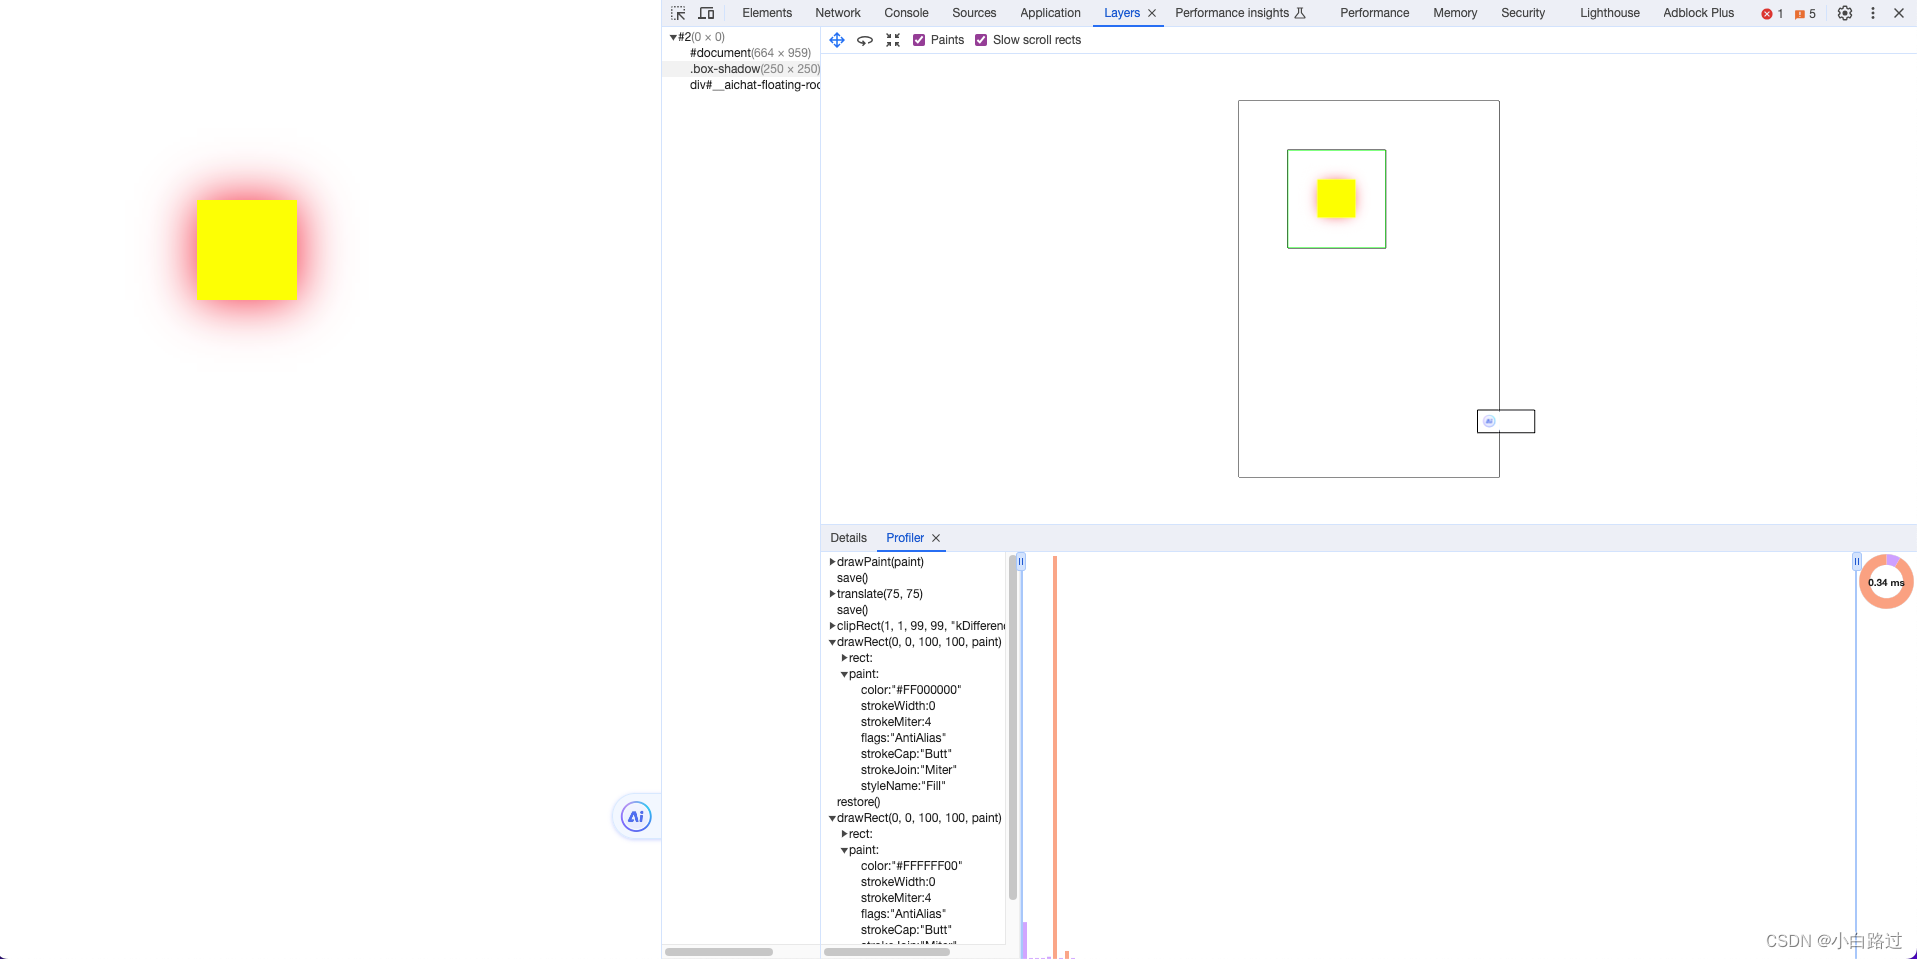Select color:"#FF000000" property line

coord(911,690)
